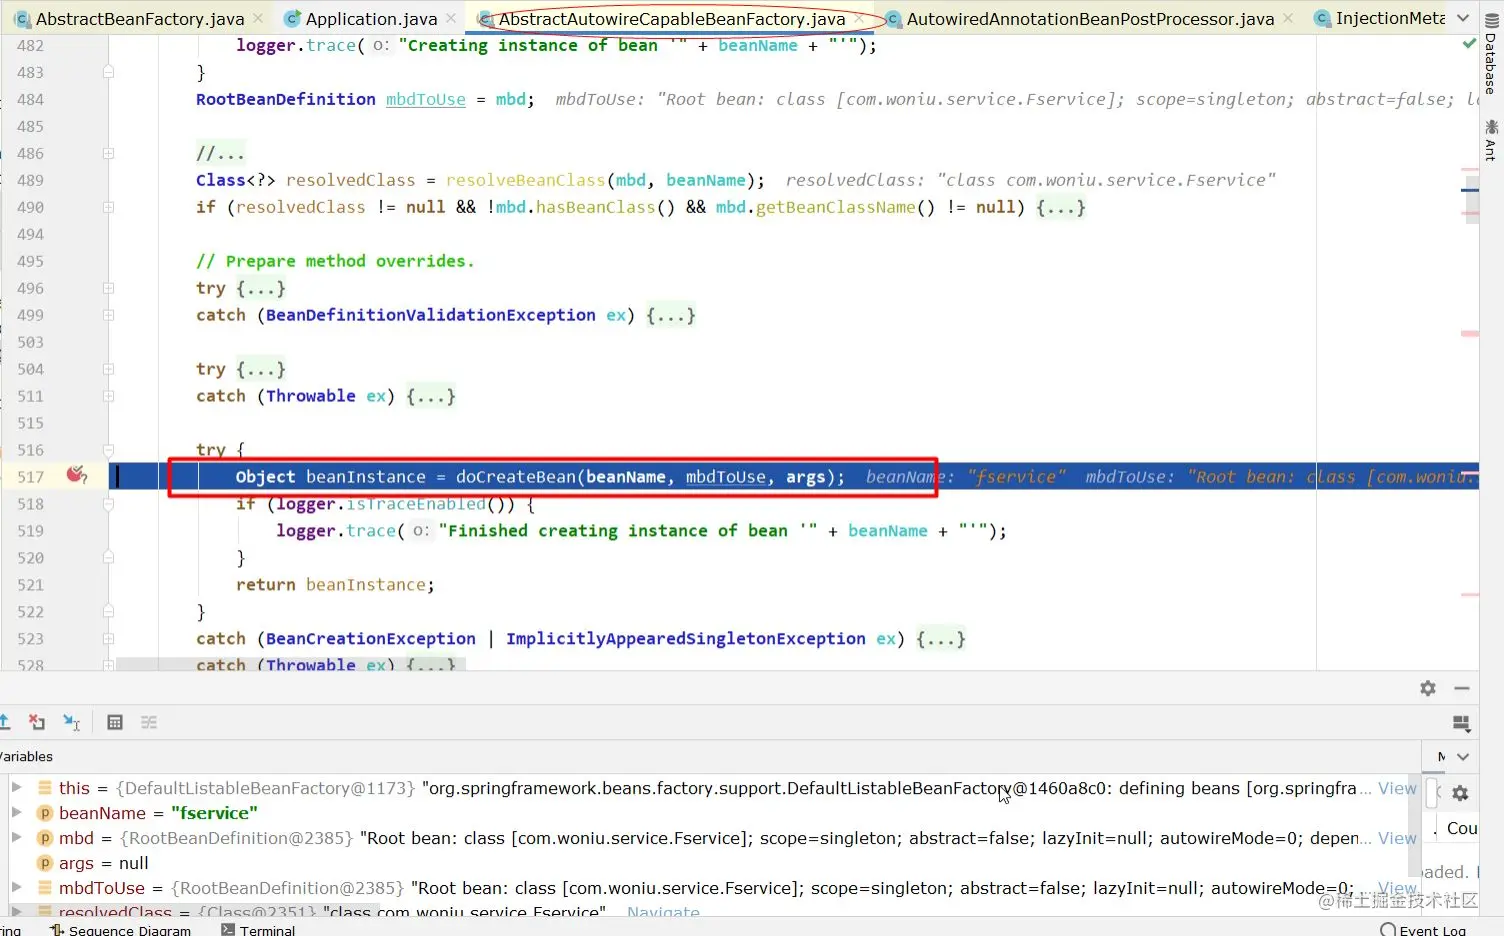Click View link for mbd variable
This screenshot has height=936, width=1504.
1397,838
